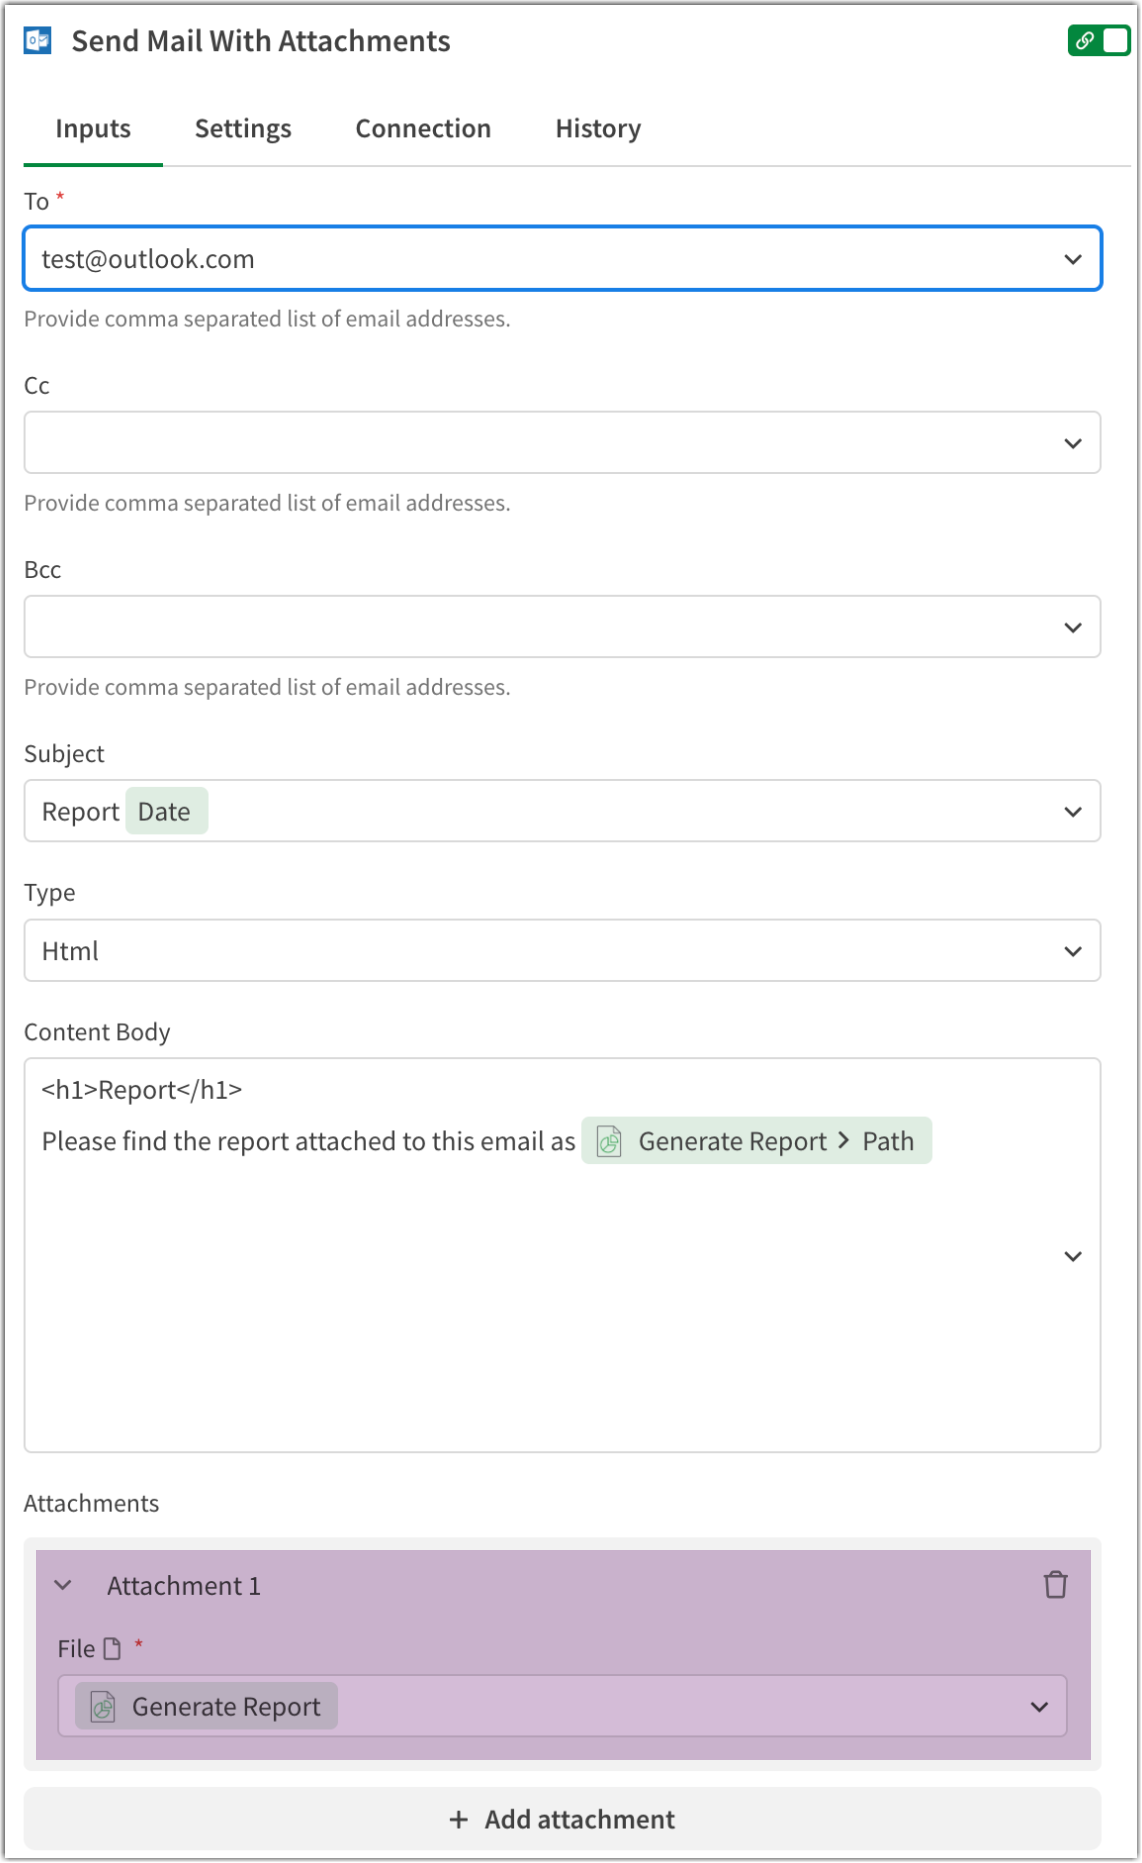
Task: Click the file icon beside File label
Action: point(112,1649)
